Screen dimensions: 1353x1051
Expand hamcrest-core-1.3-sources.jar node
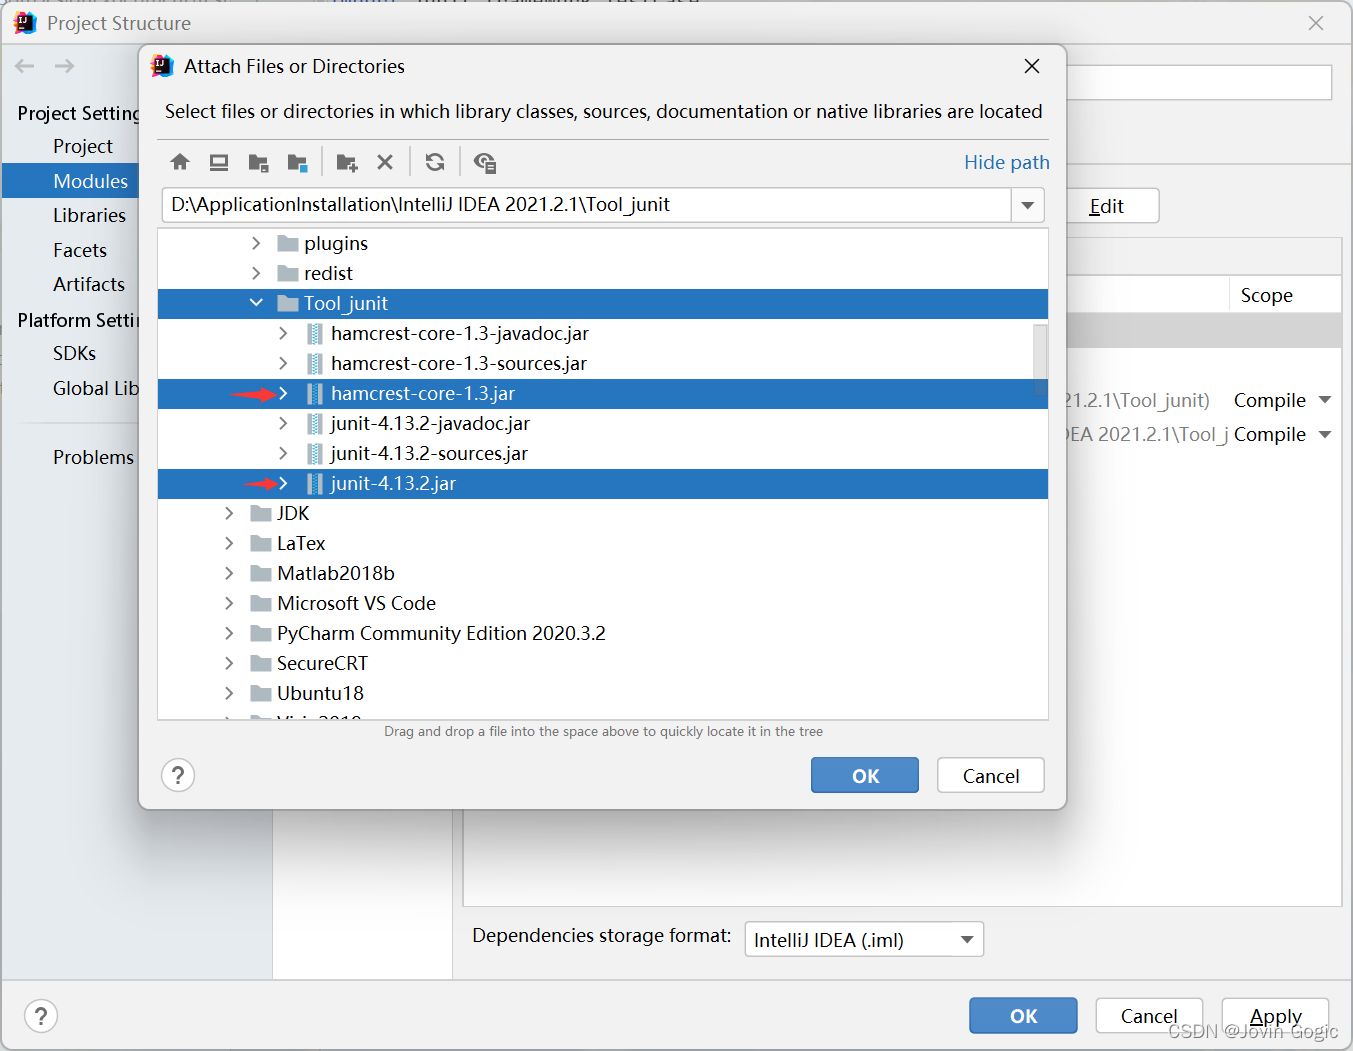283,363
